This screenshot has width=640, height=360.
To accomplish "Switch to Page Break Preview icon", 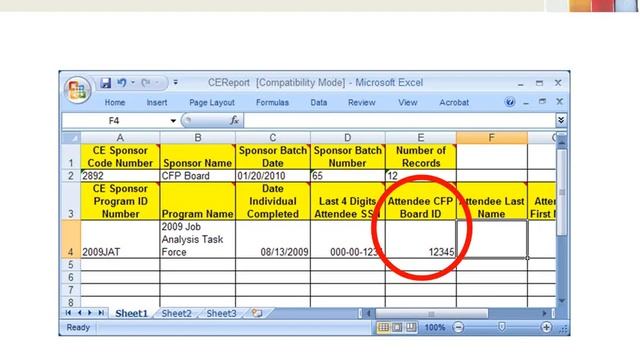I will point(411,327).
